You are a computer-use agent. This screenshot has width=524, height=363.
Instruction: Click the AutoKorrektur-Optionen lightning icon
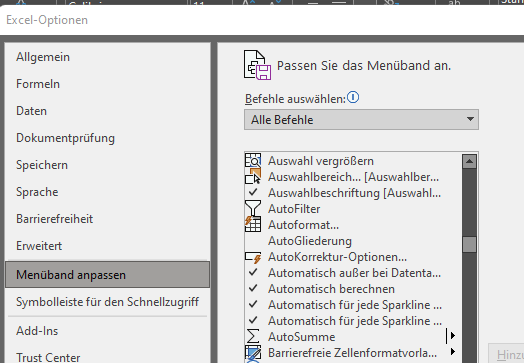click(x=253, y=257)
